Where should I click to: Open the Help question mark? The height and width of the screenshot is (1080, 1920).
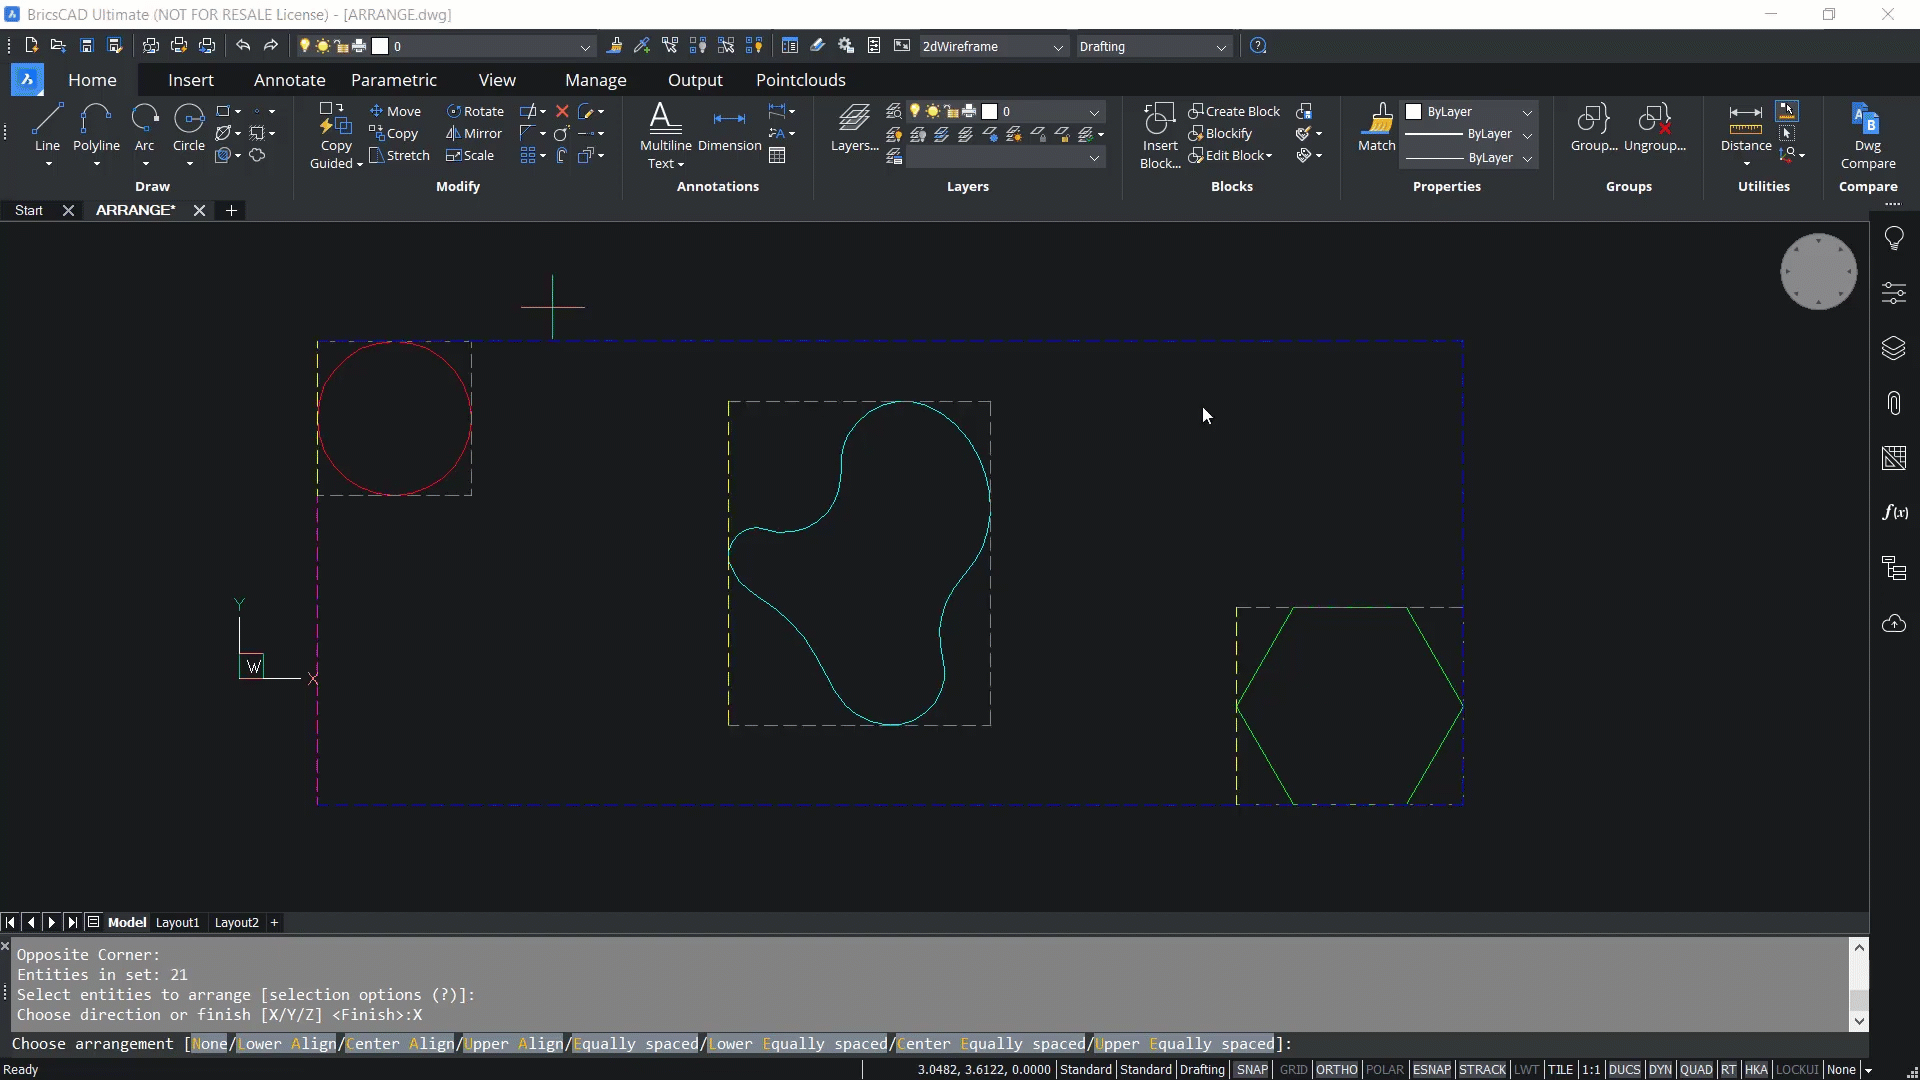tap(1258, 46)
